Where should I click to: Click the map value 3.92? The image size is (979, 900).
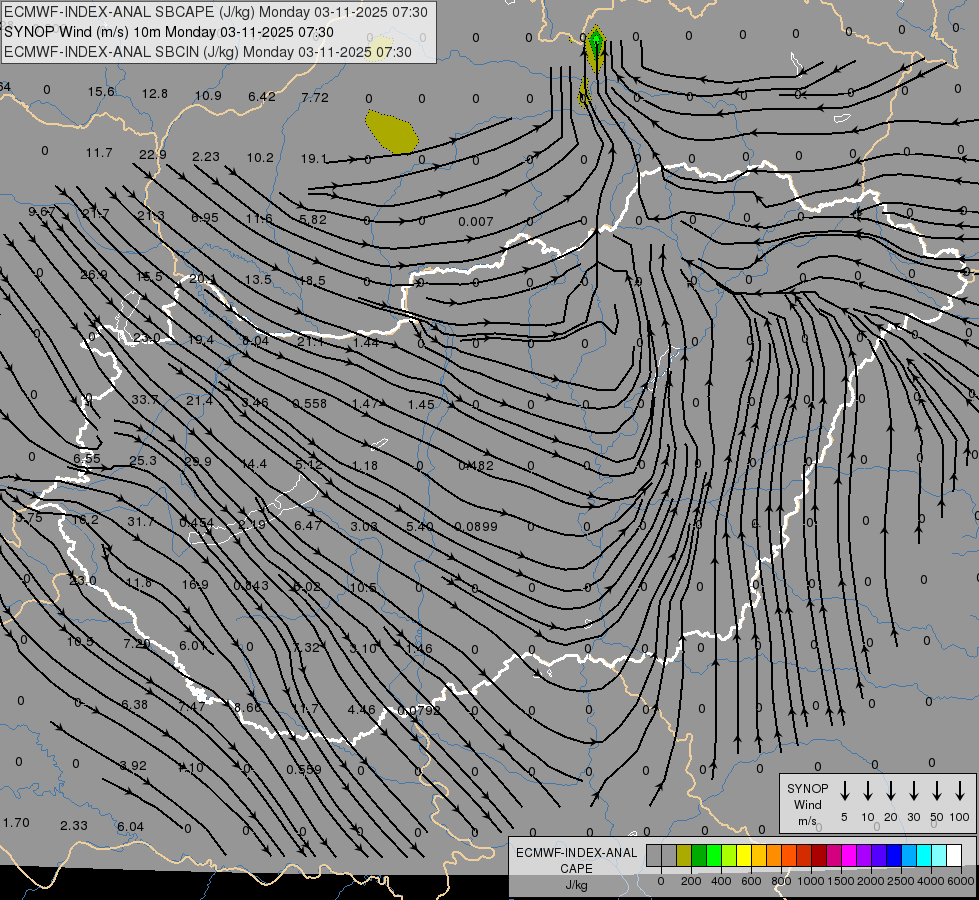133,766
